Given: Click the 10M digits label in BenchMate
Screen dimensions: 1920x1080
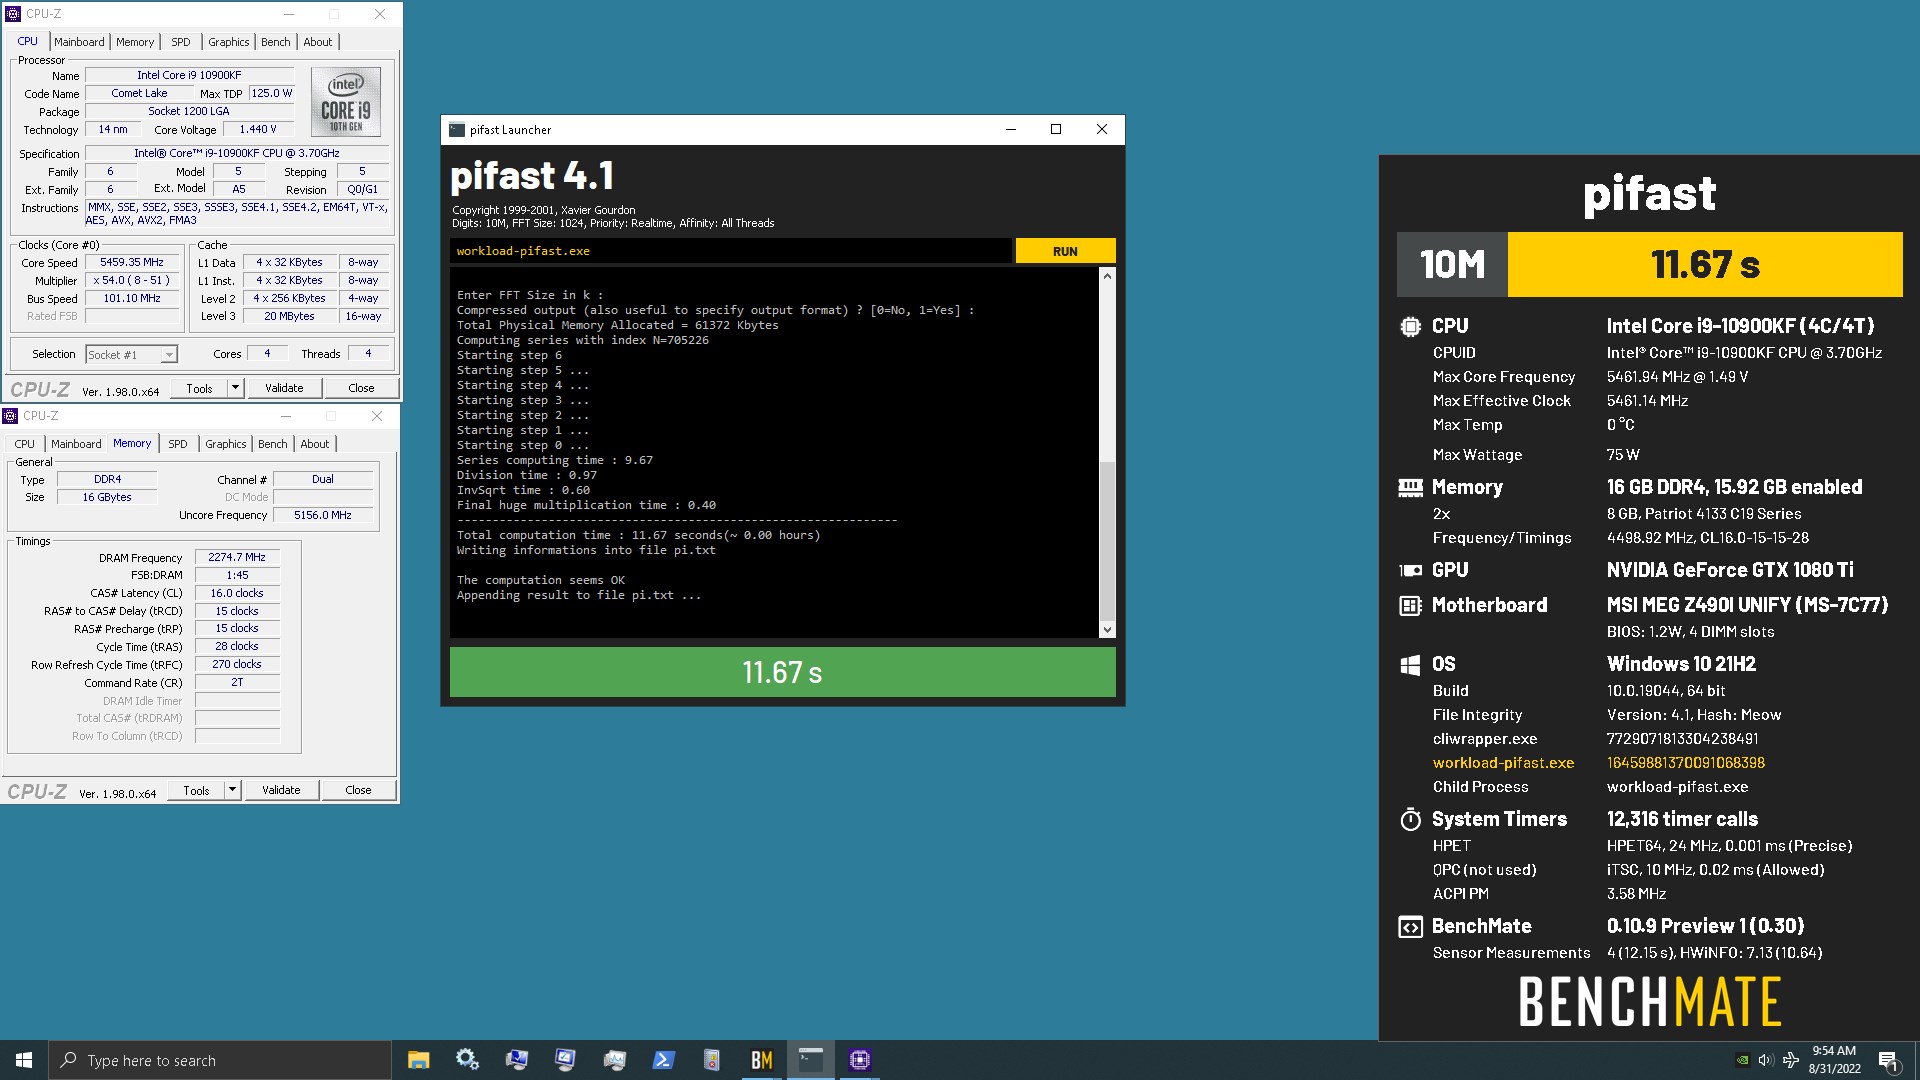Looking at the screenshot, I should (1452, 264).
